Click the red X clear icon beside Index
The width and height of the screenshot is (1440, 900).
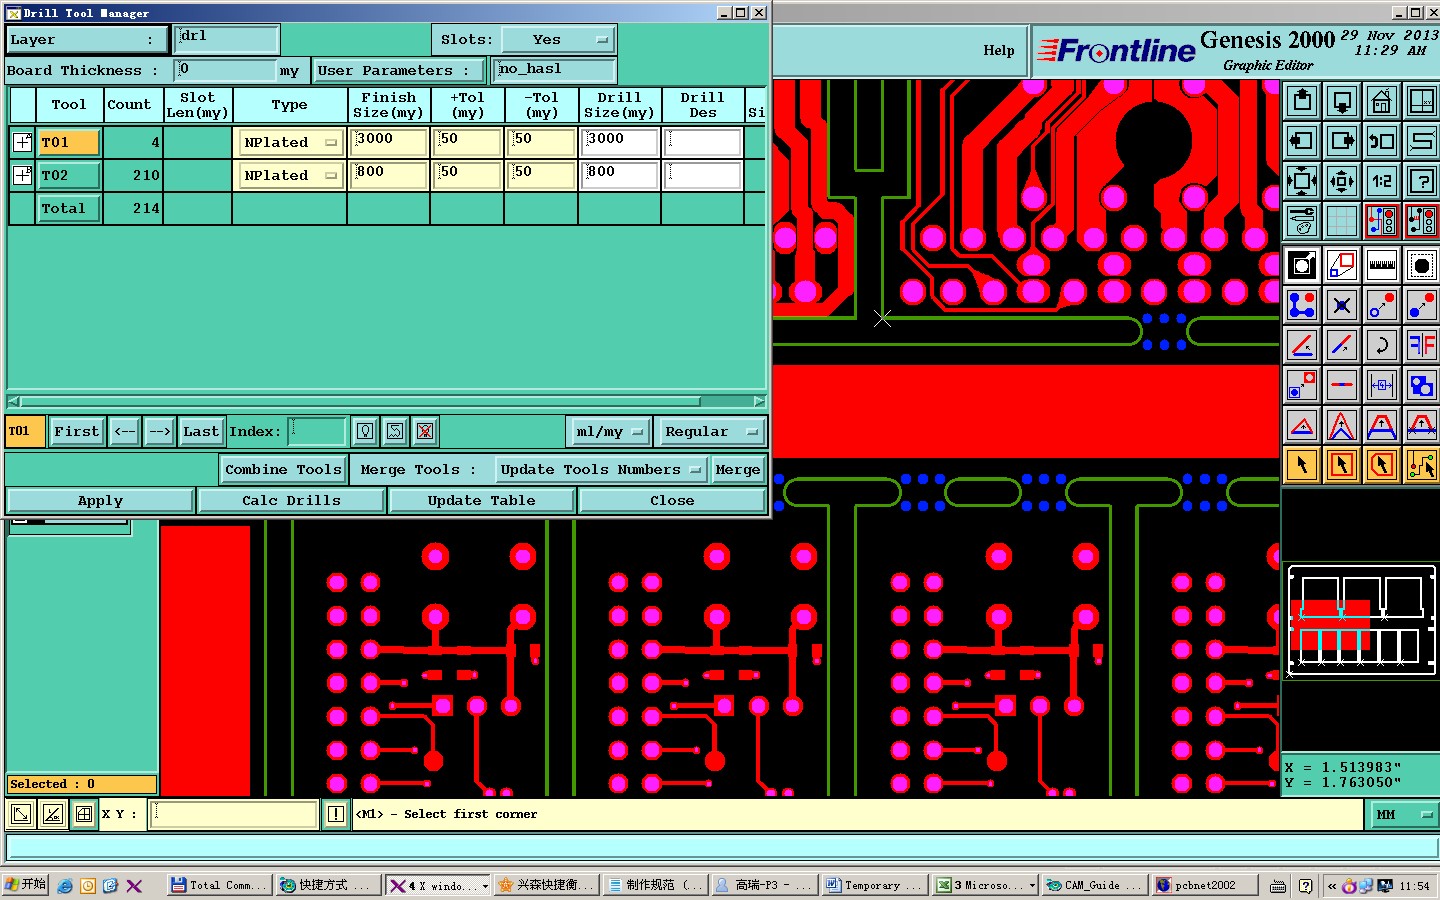pyautogui.click(x=425, y=431)
